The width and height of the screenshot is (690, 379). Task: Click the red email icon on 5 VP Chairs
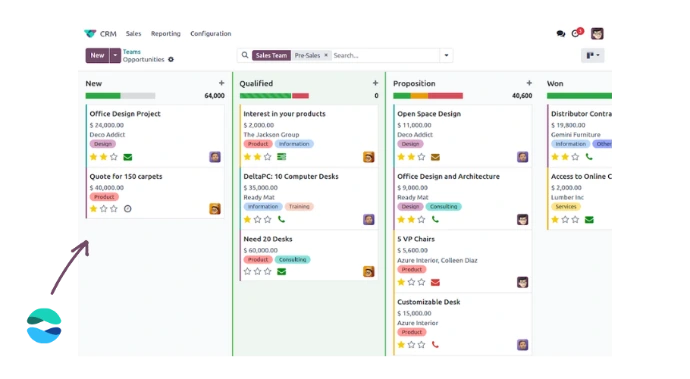pos(435,282)
